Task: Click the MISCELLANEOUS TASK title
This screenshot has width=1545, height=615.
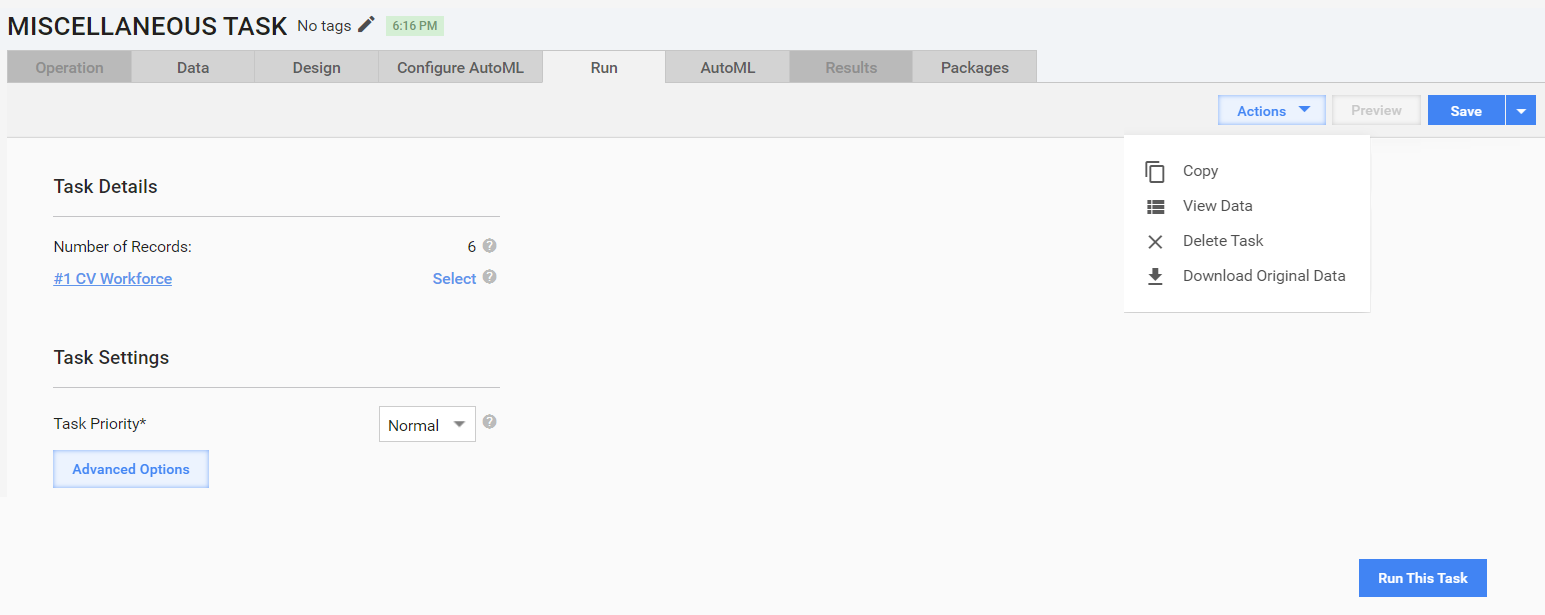Action: [147, 27]
